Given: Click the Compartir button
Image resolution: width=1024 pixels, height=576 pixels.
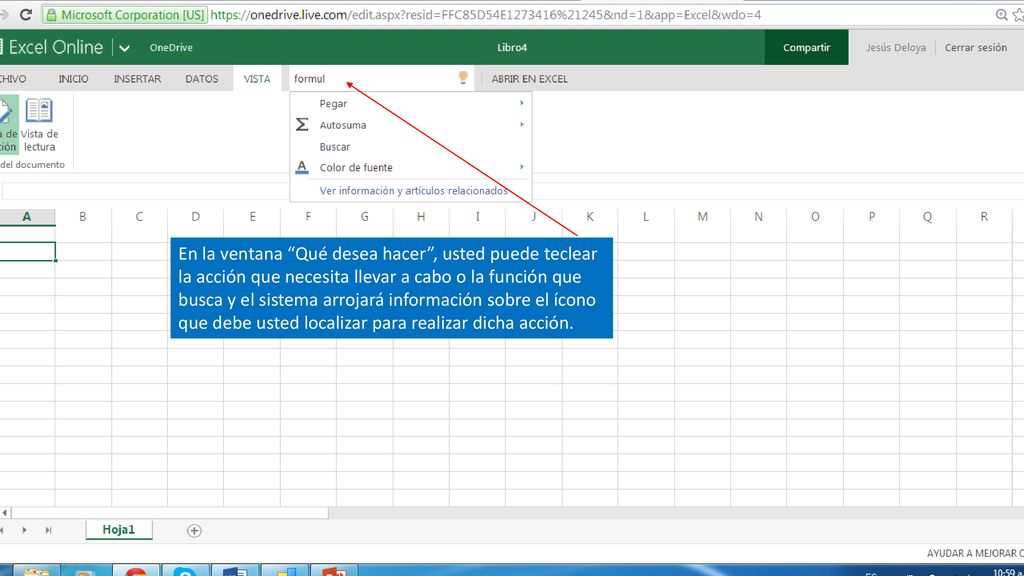Looking at the screenshot, I should [x=807, y=47].
